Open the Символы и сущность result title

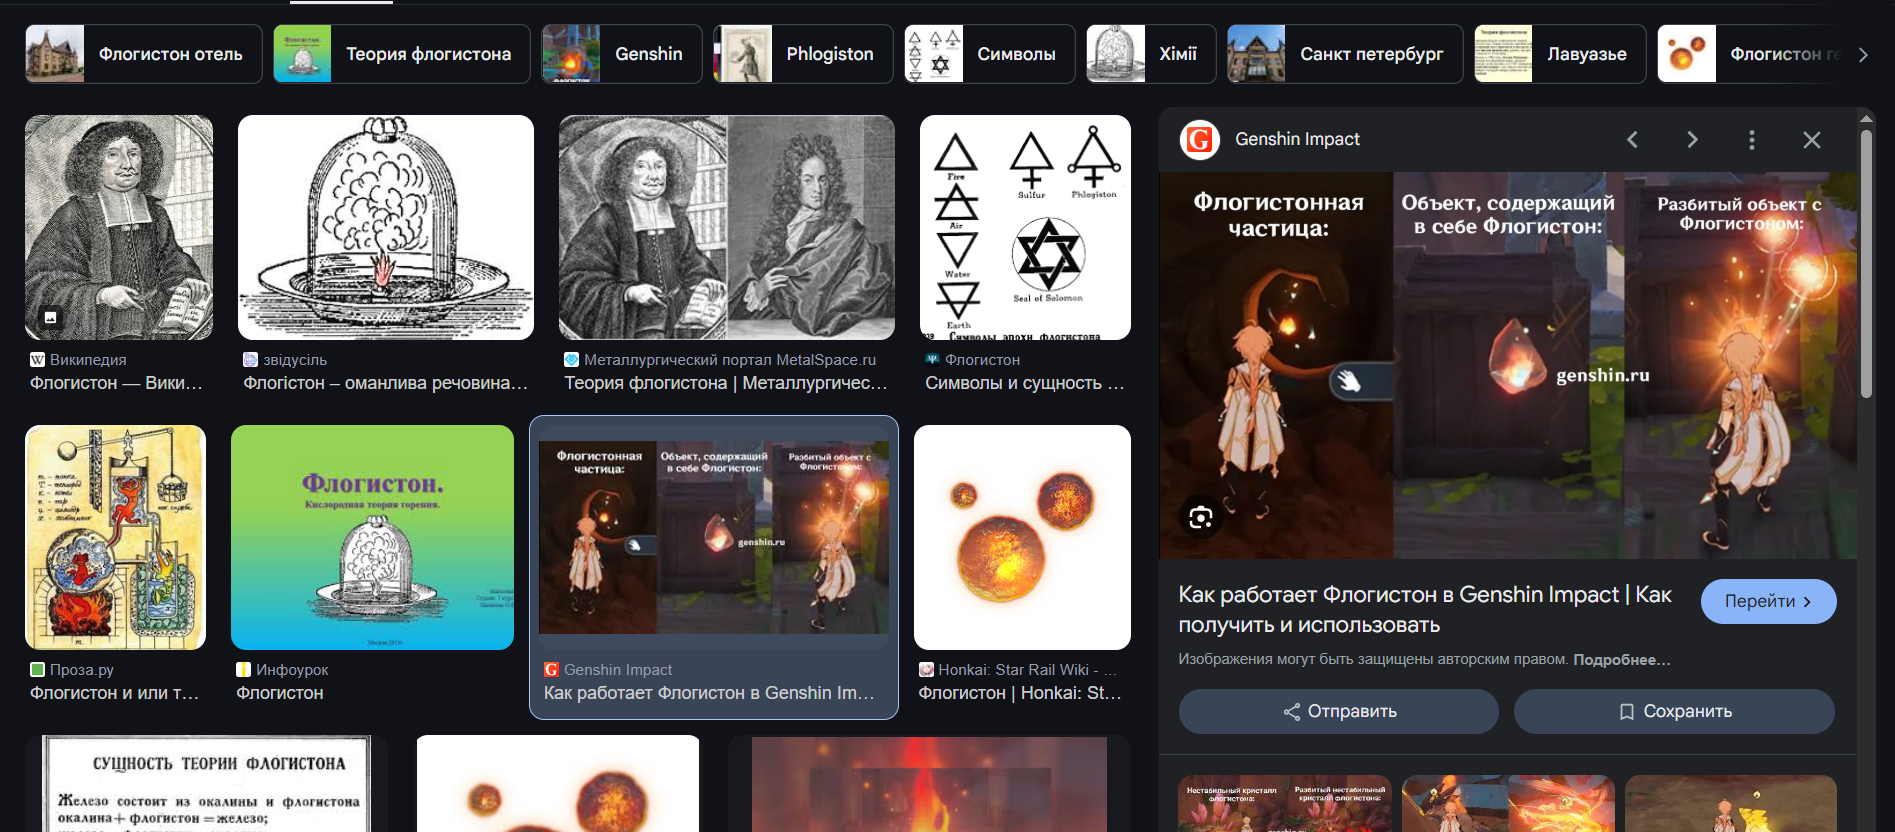click(1024, 383)
